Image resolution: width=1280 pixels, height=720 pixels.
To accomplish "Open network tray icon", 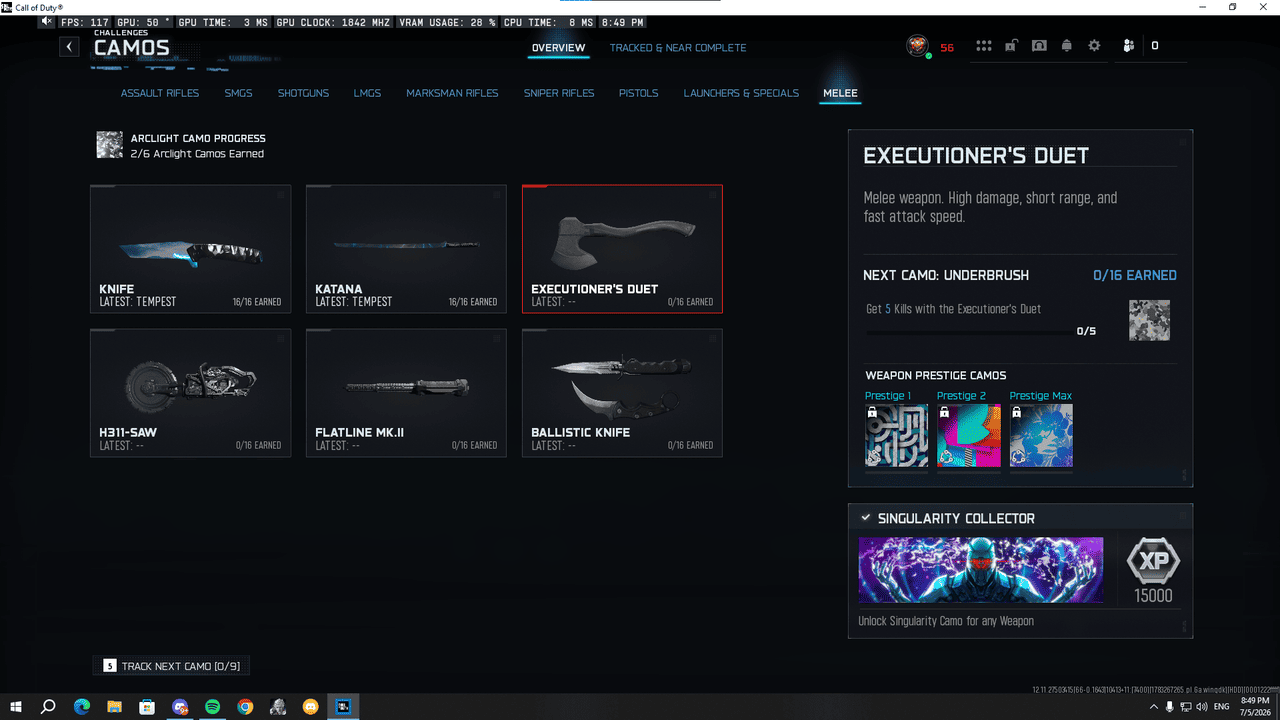I will pyautogui.click(x=1186, y=707).
